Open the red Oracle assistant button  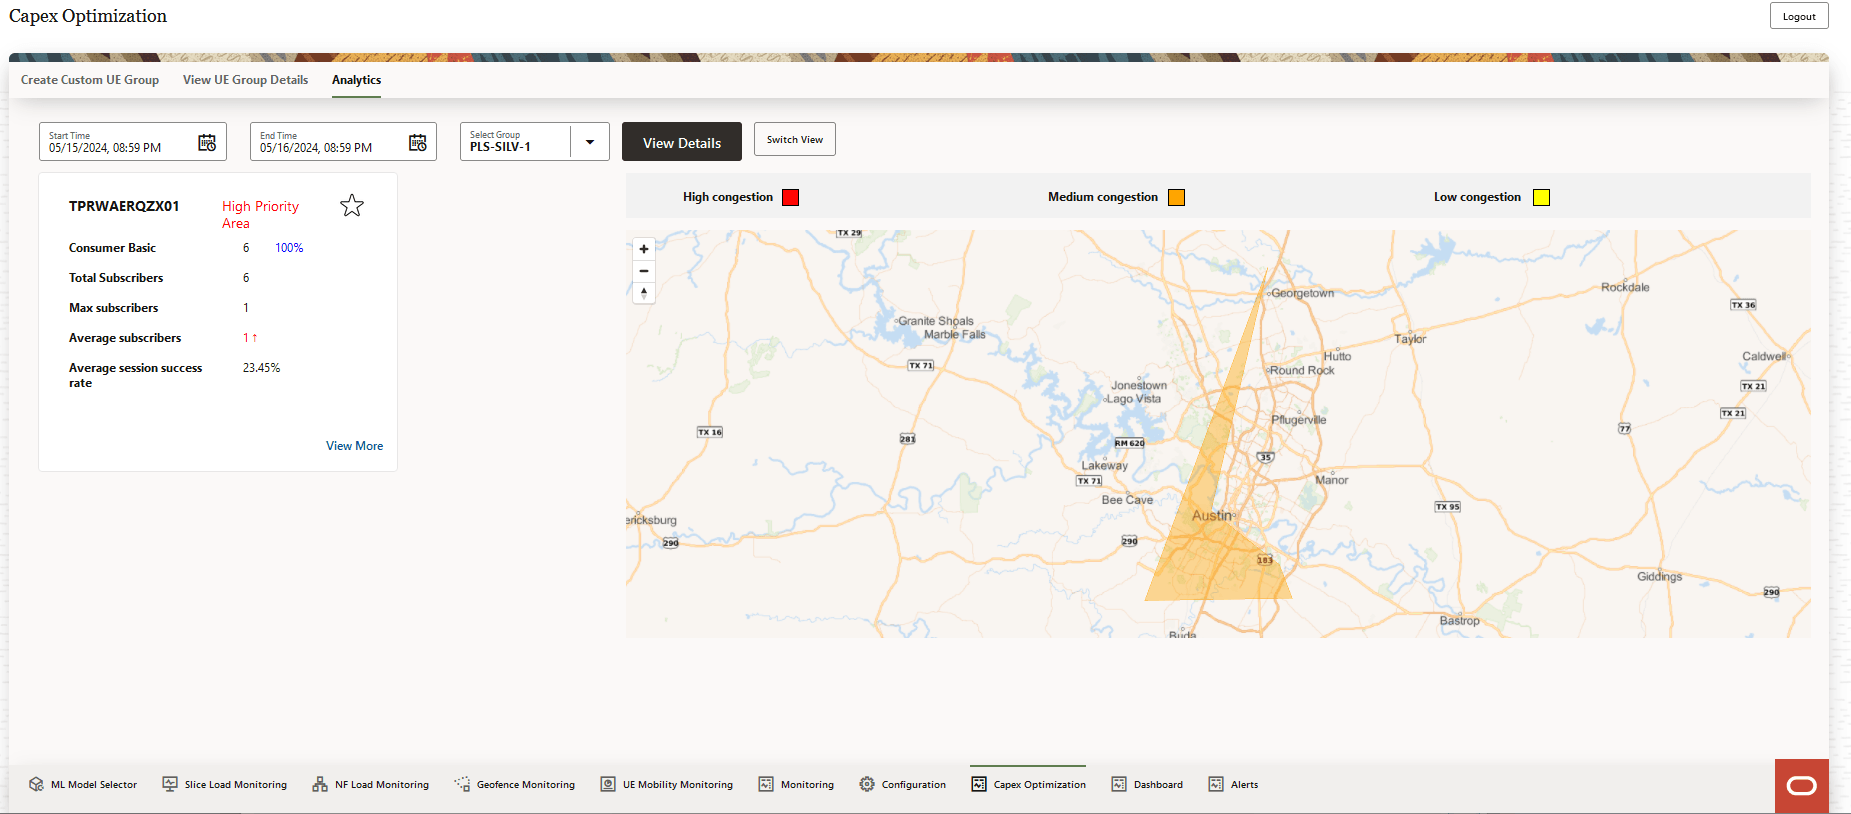pos(1802,786)
